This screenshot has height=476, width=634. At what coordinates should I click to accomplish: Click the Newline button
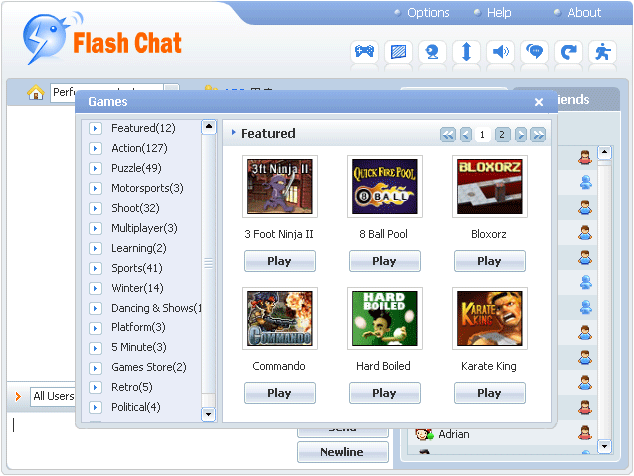pyautogui.click(x=342, y=452)
